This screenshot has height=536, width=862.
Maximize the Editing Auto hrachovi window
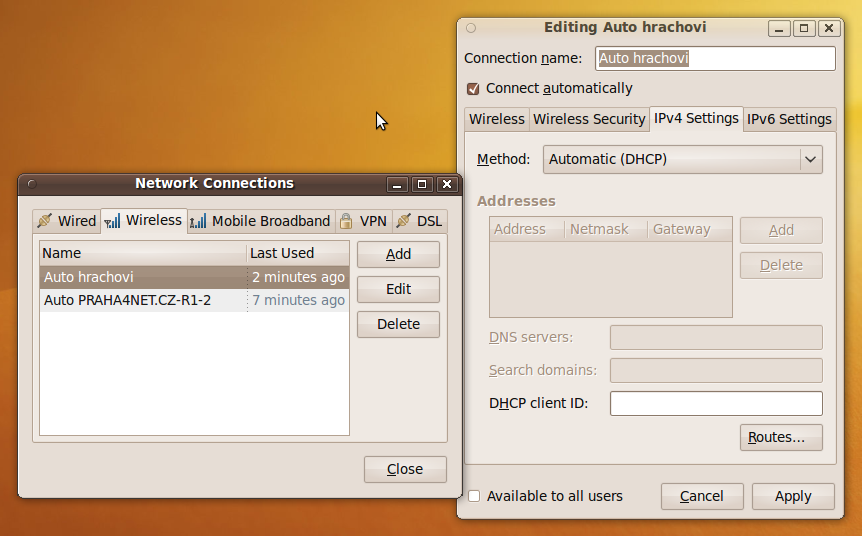(804, 29)
